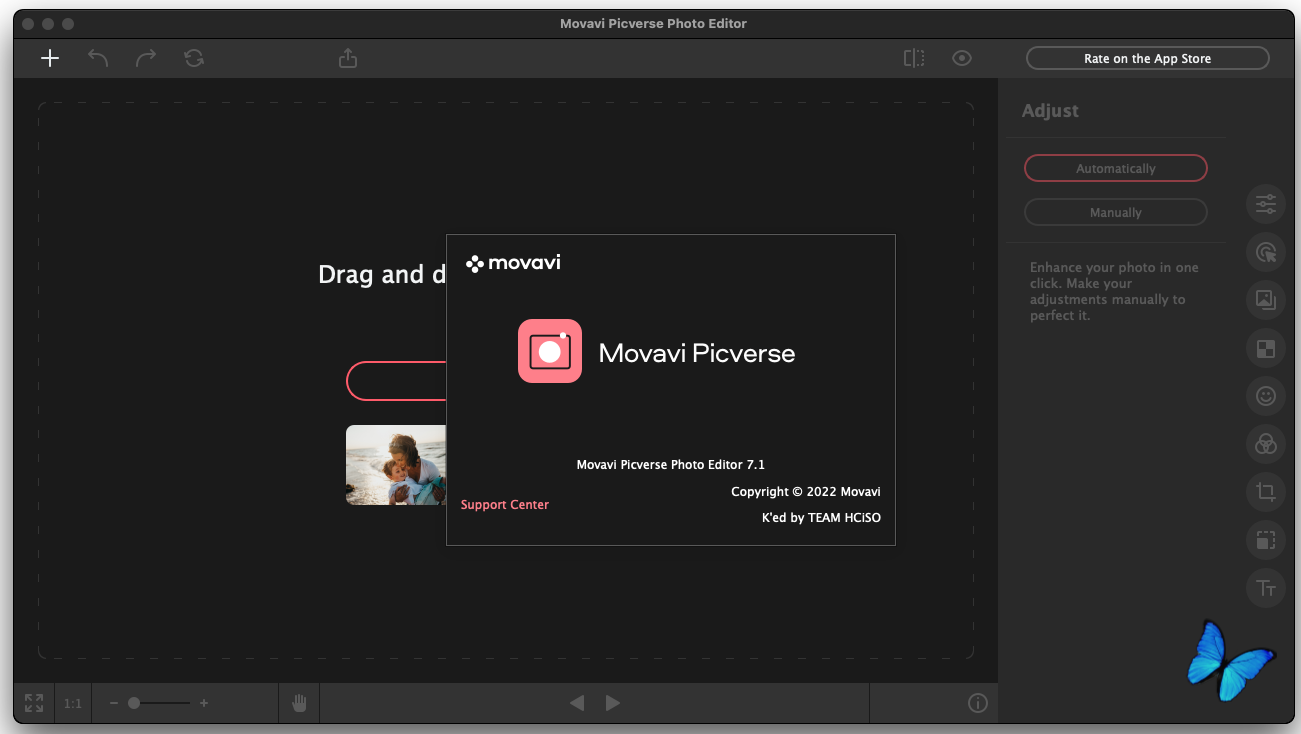
Task: Click the plus icon to add a photo
Action: (50, 58)
